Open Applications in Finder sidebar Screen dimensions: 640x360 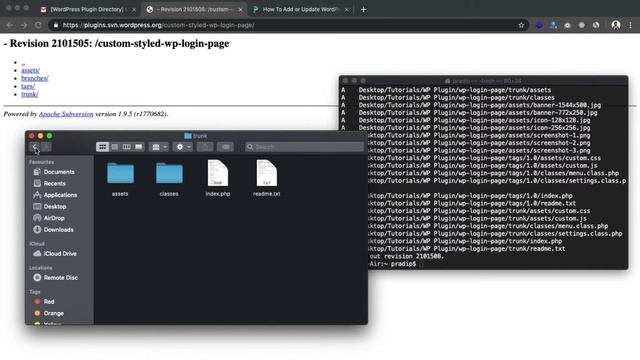(x=60, y=195)
